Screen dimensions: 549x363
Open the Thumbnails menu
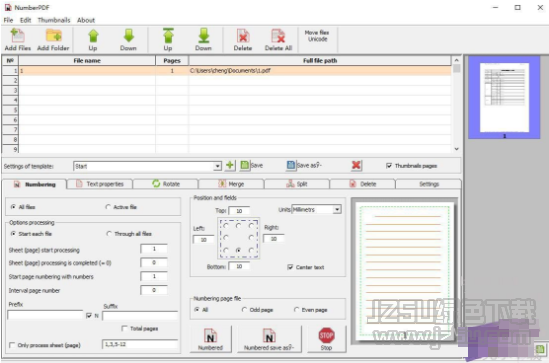coord(54,20)
